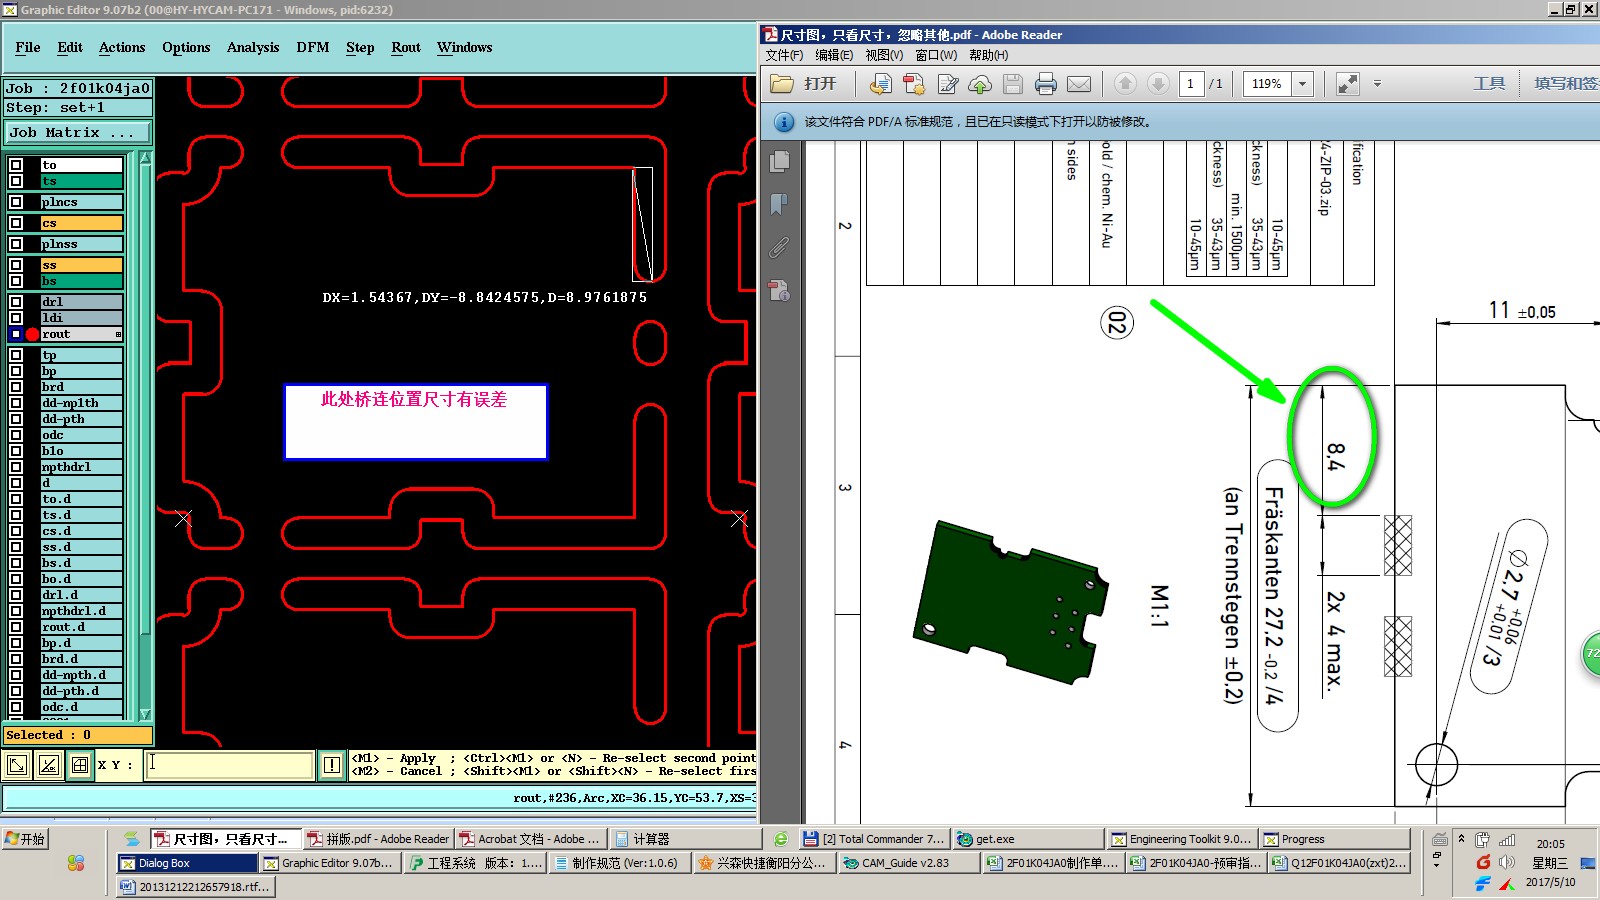Toggle the 'ts' layer checkbox
Viewport: 1600px width, 900px height.
[x=16, y=181]
